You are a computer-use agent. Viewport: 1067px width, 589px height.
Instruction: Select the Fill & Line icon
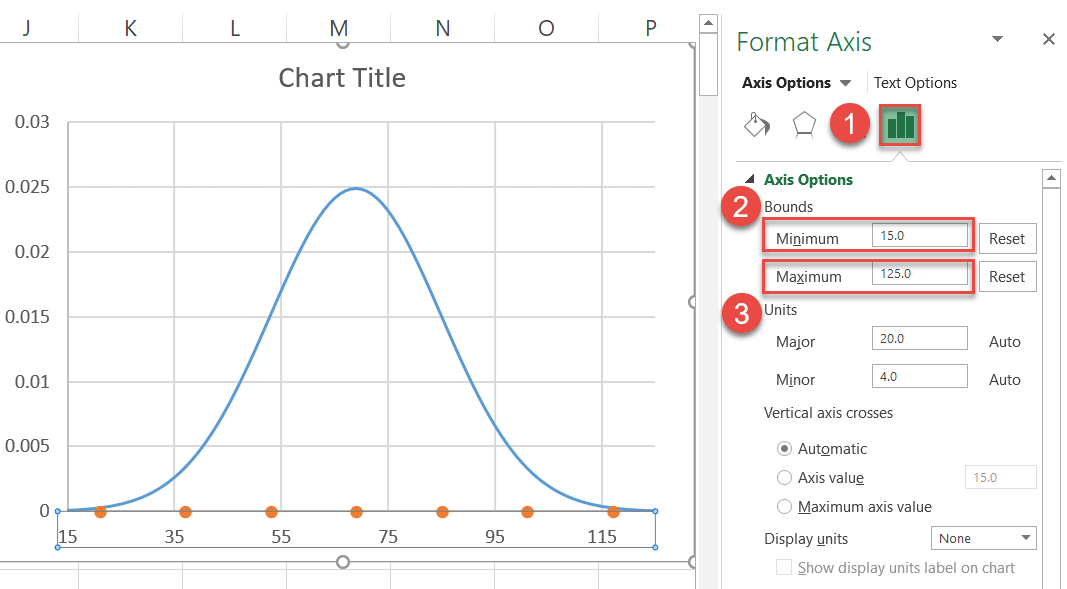click(x=757, y=124)
